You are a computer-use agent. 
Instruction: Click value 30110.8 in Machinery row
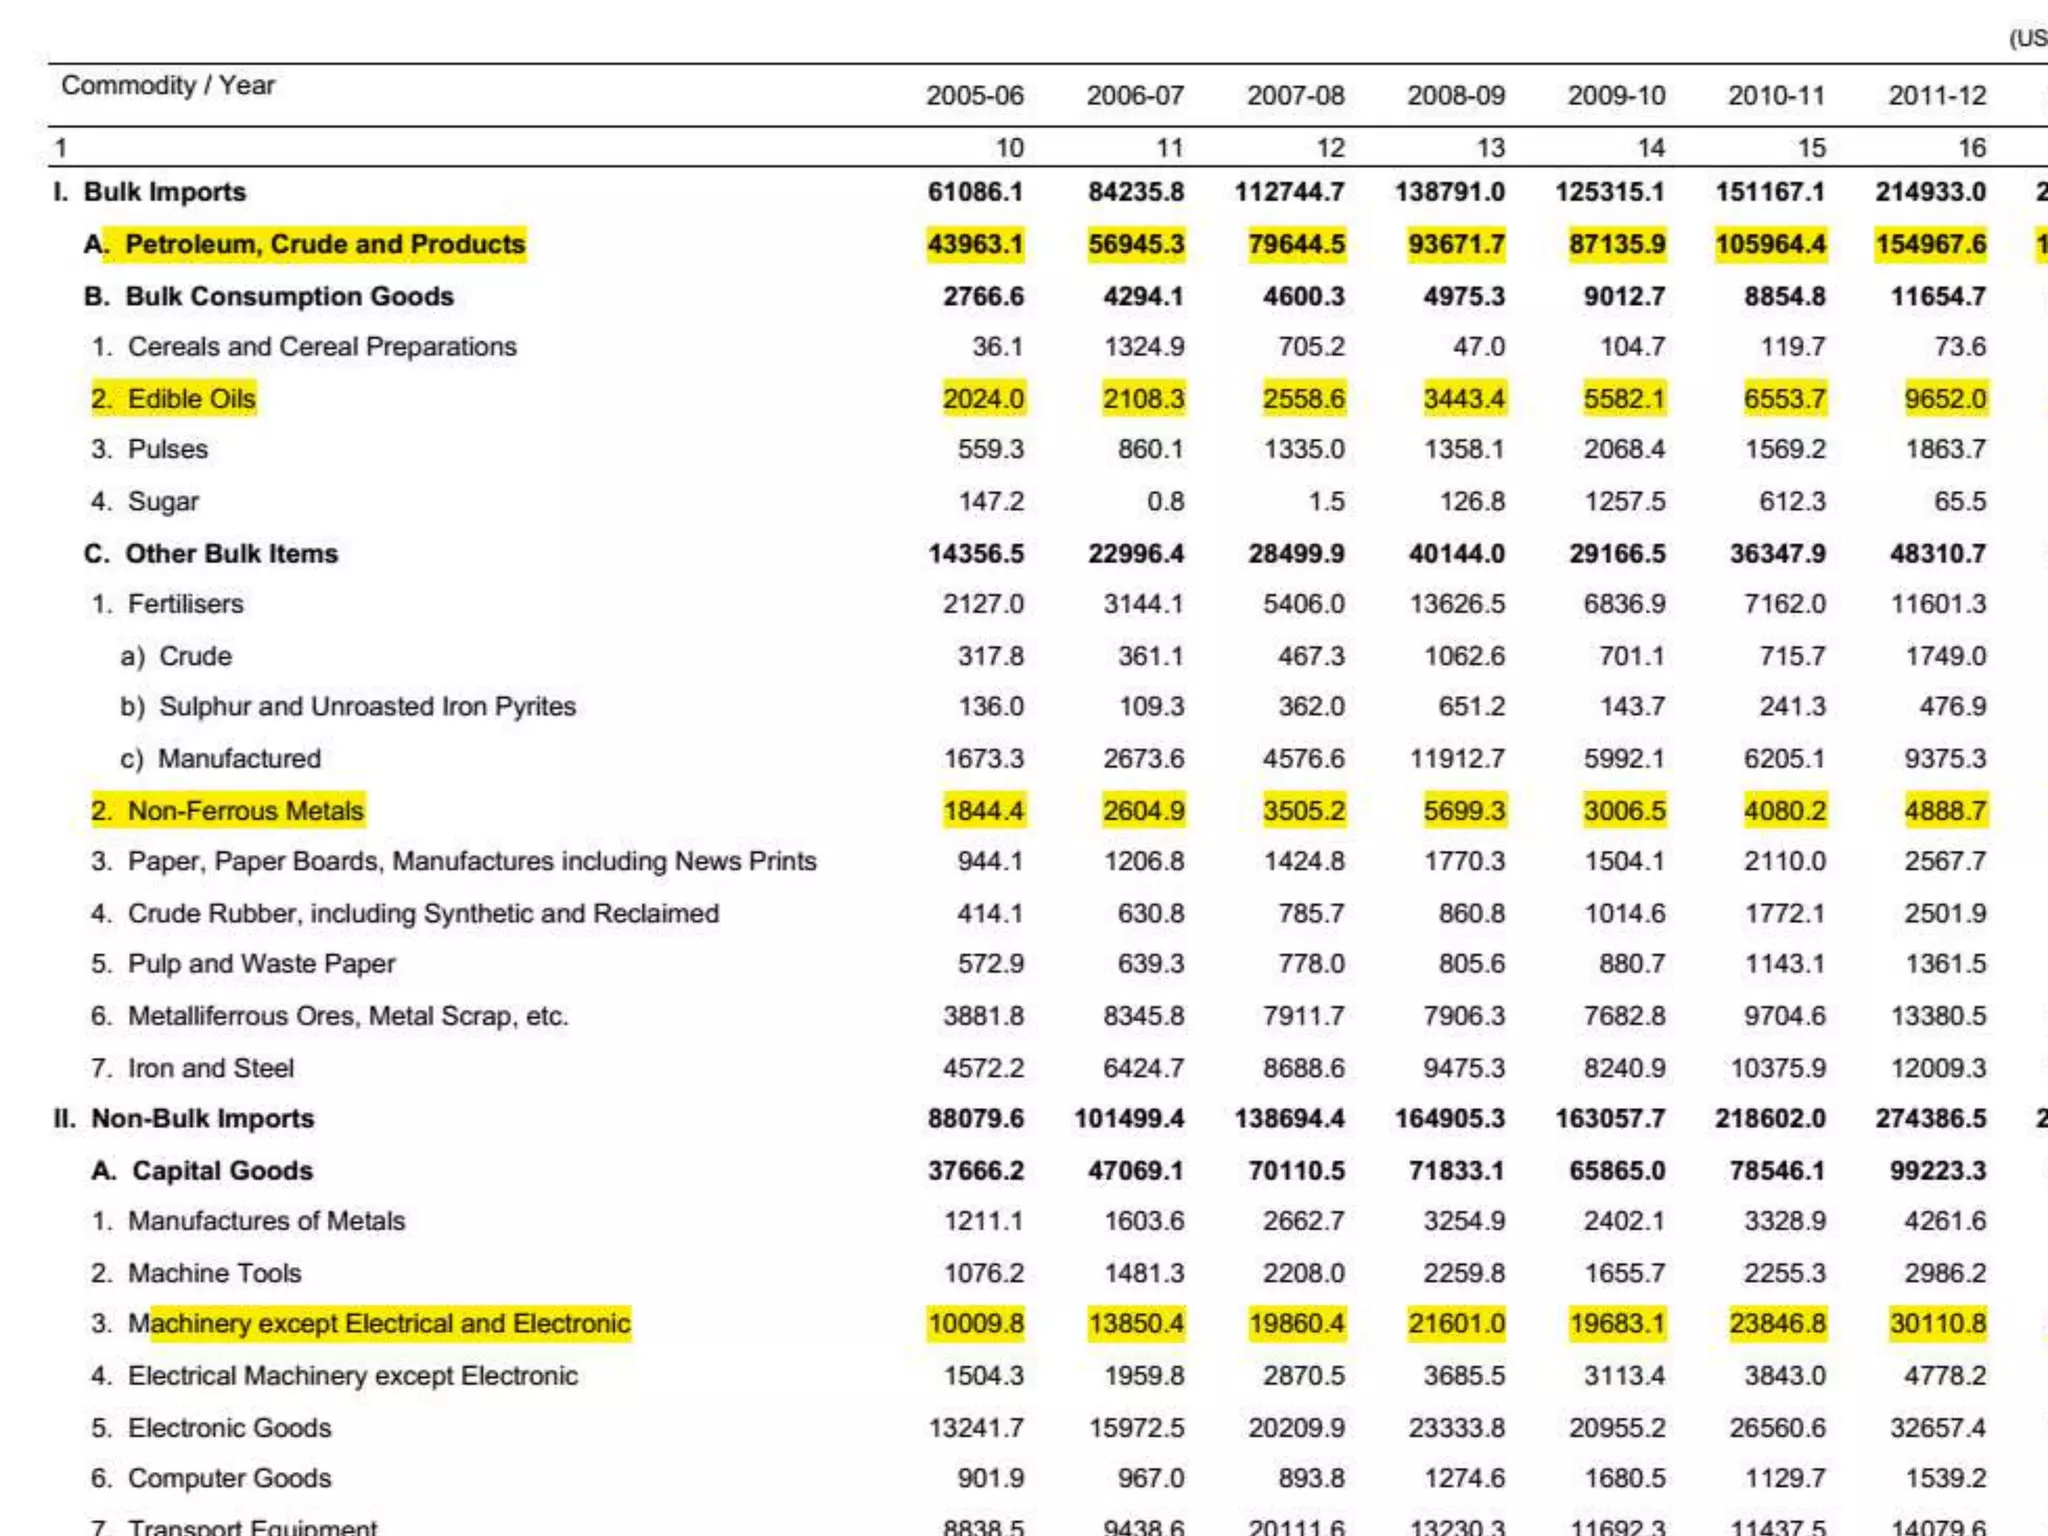(x=1937, y=1324)
